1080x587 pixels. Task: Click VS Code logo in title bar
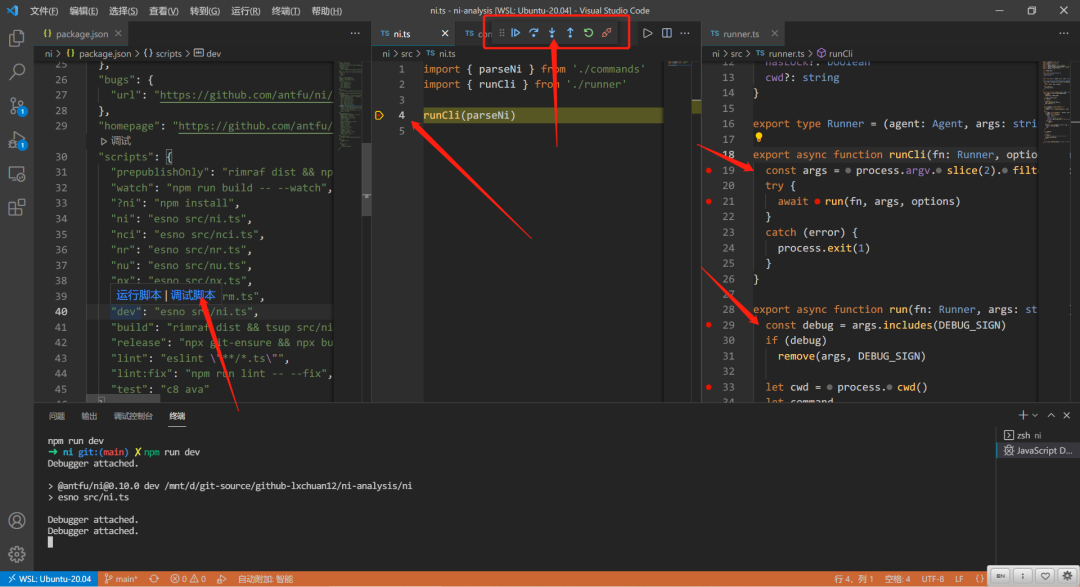click(x=12, y=10)
